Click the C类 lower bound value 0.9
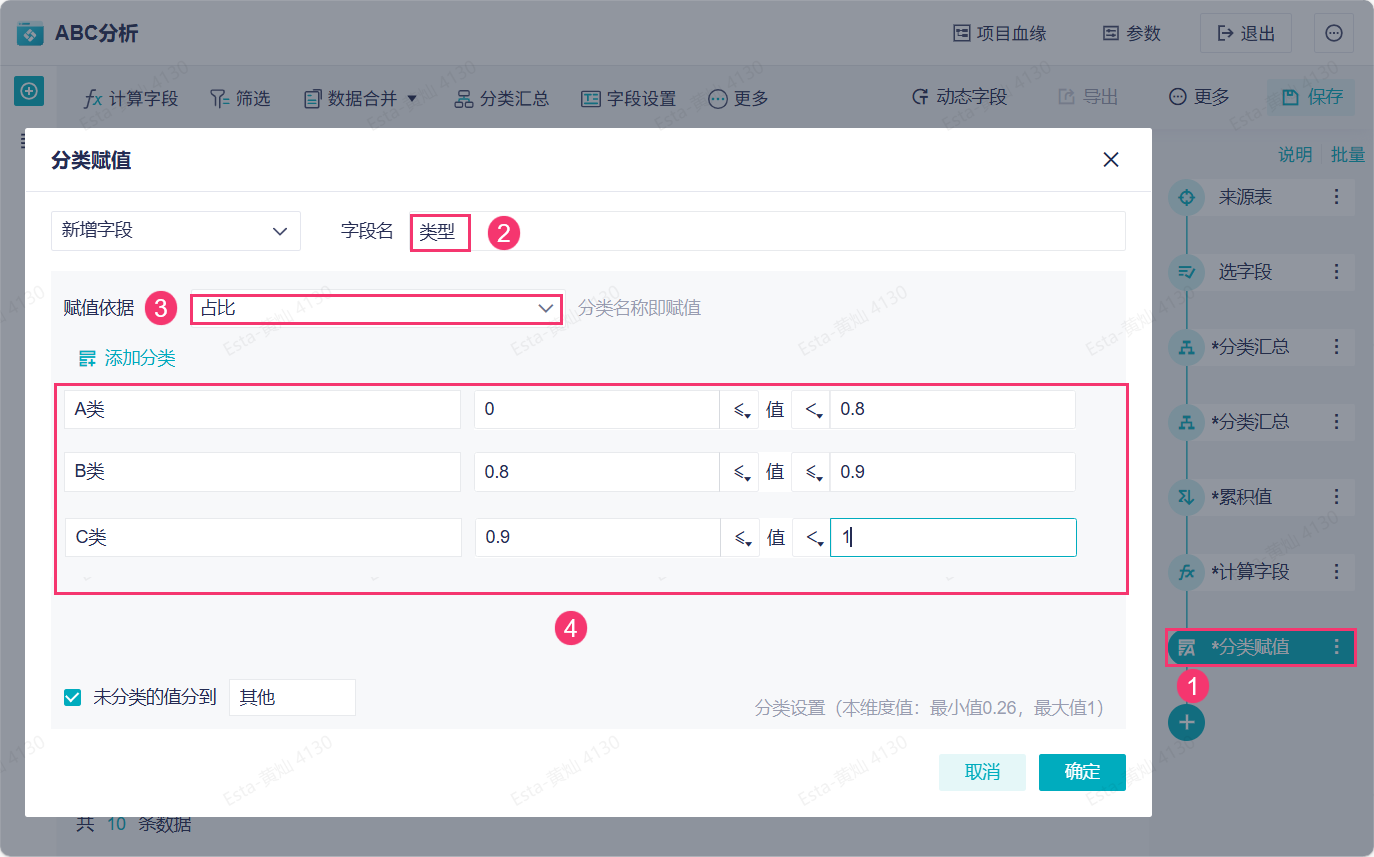The image size is (1374, 857). click(598, 537)
